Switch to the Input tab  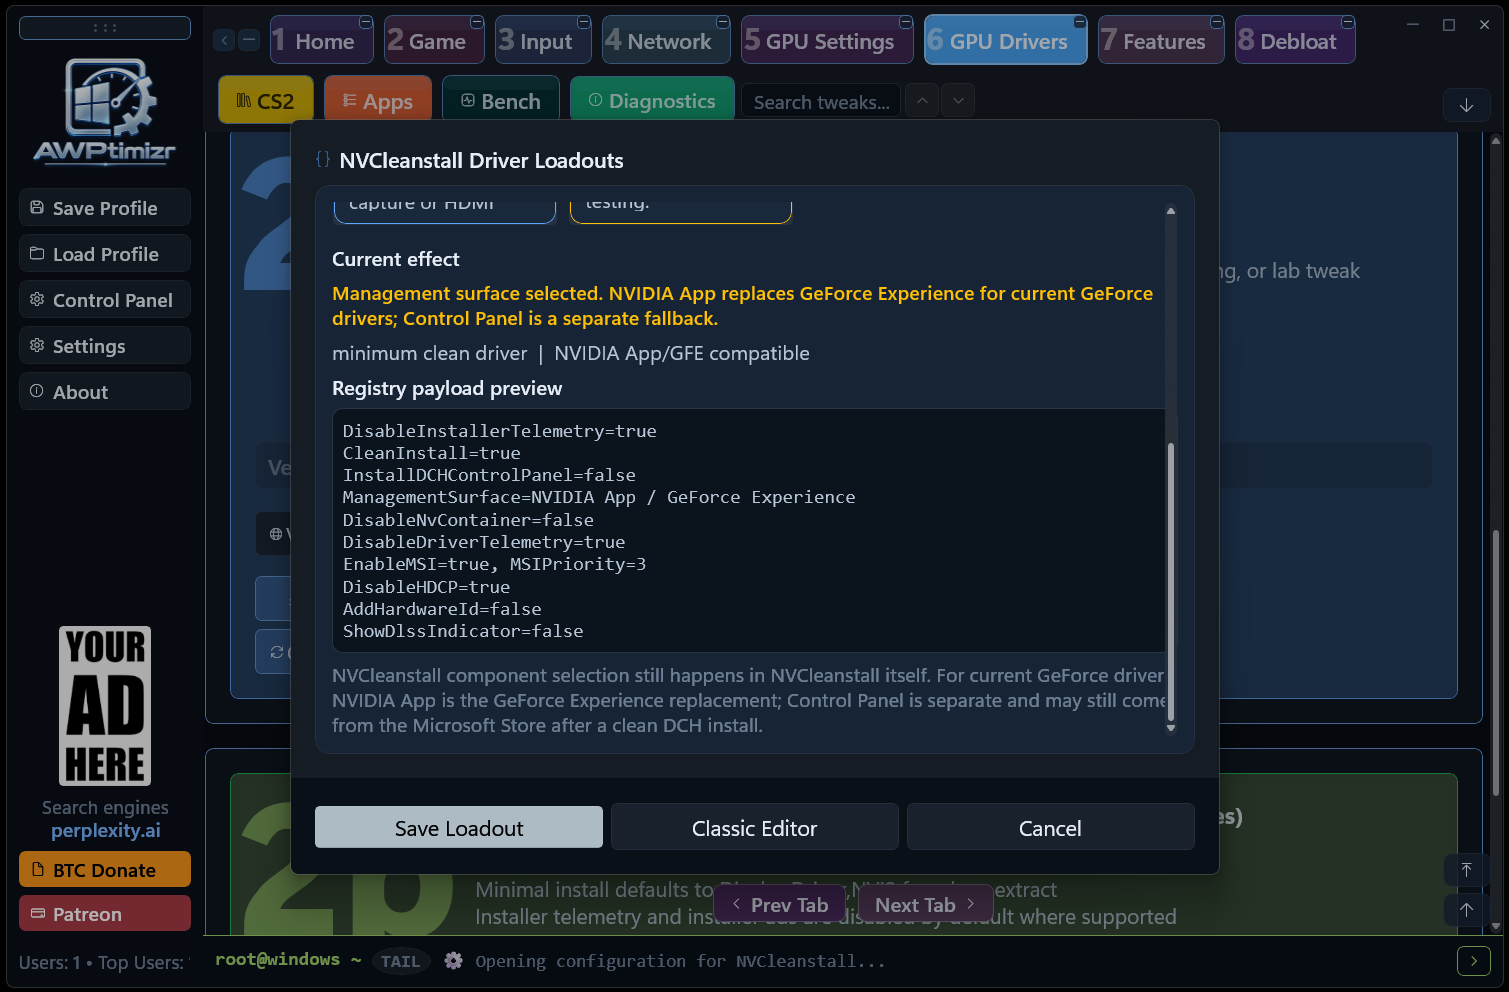tap(544, 41)
